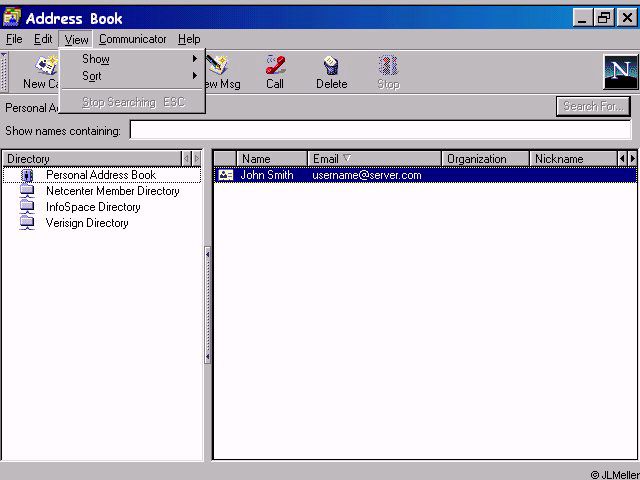Minimize the Address Book window
This screenshot has height=480, width=640.
click(583, 18)
